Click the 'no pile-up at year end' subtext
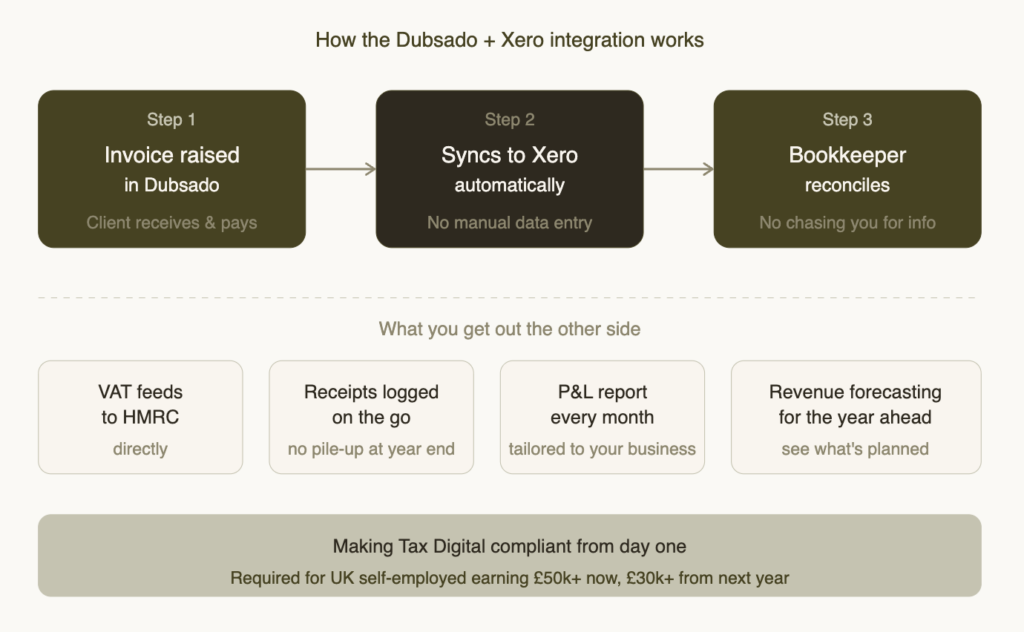This screenshot has width=1024, height=632. click(371, 449)
